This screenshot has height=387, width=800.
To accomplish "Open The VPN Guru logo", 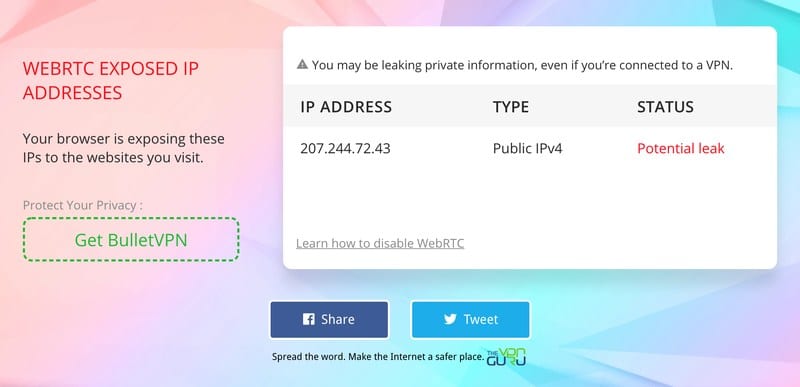I will [506, 357].
